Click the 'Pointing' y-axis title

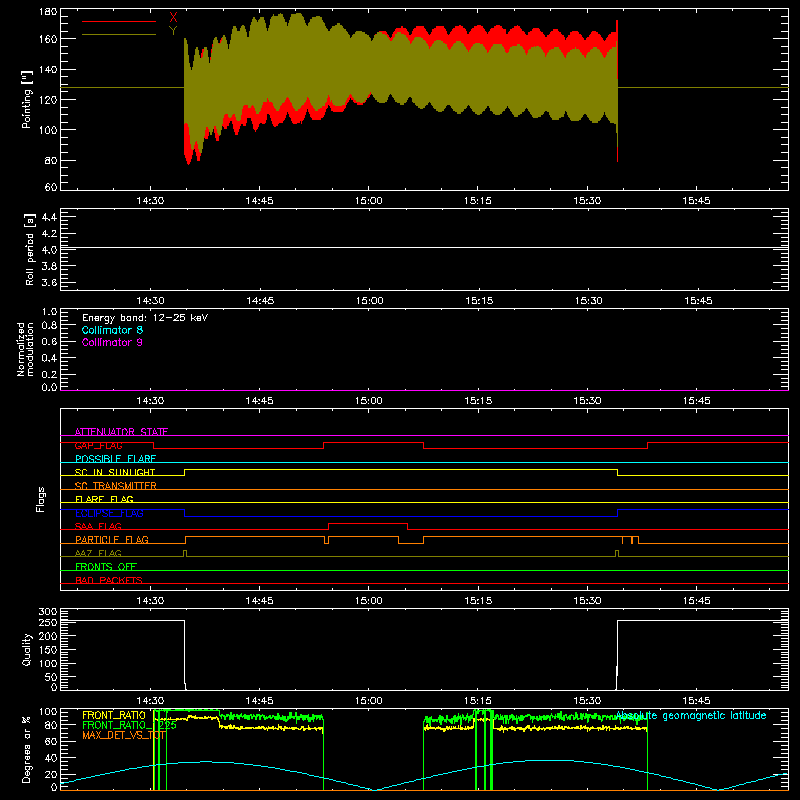tap(27, 99)
